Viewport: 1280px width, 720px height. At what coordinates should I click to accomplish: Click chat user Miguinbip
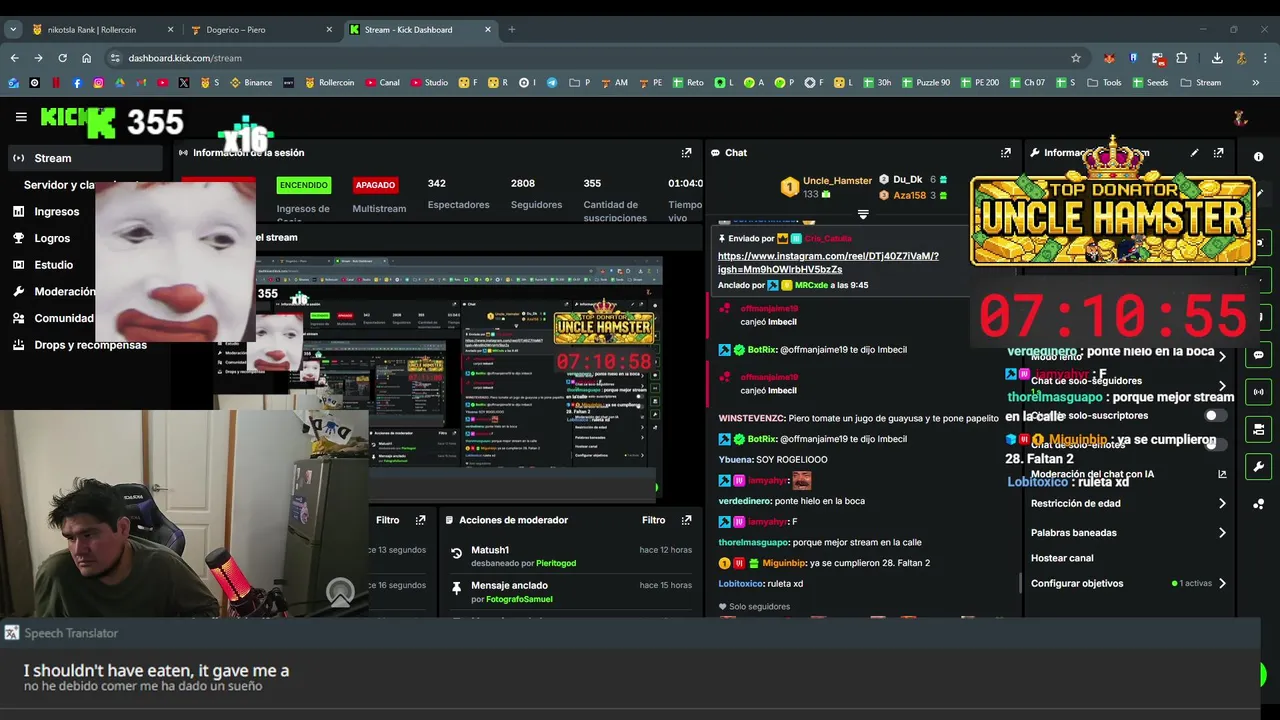point(784,563)
